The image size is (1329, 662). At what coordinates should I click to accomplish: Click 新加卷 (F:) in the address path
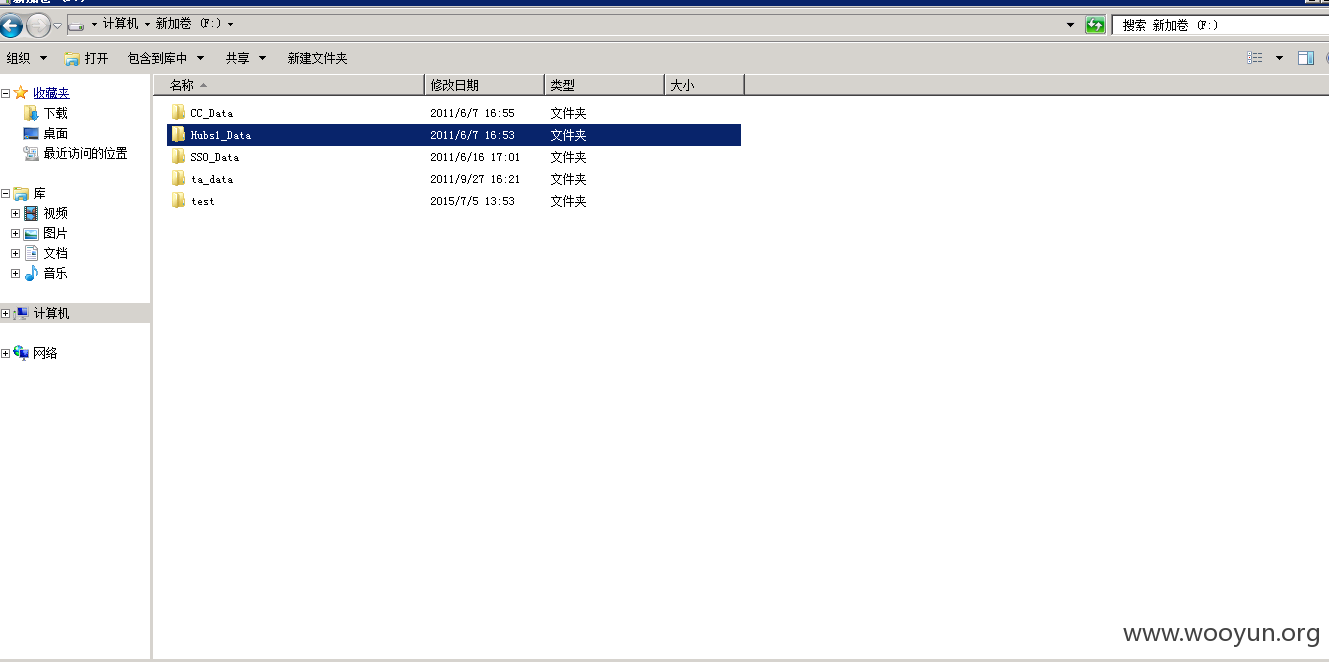189,24
